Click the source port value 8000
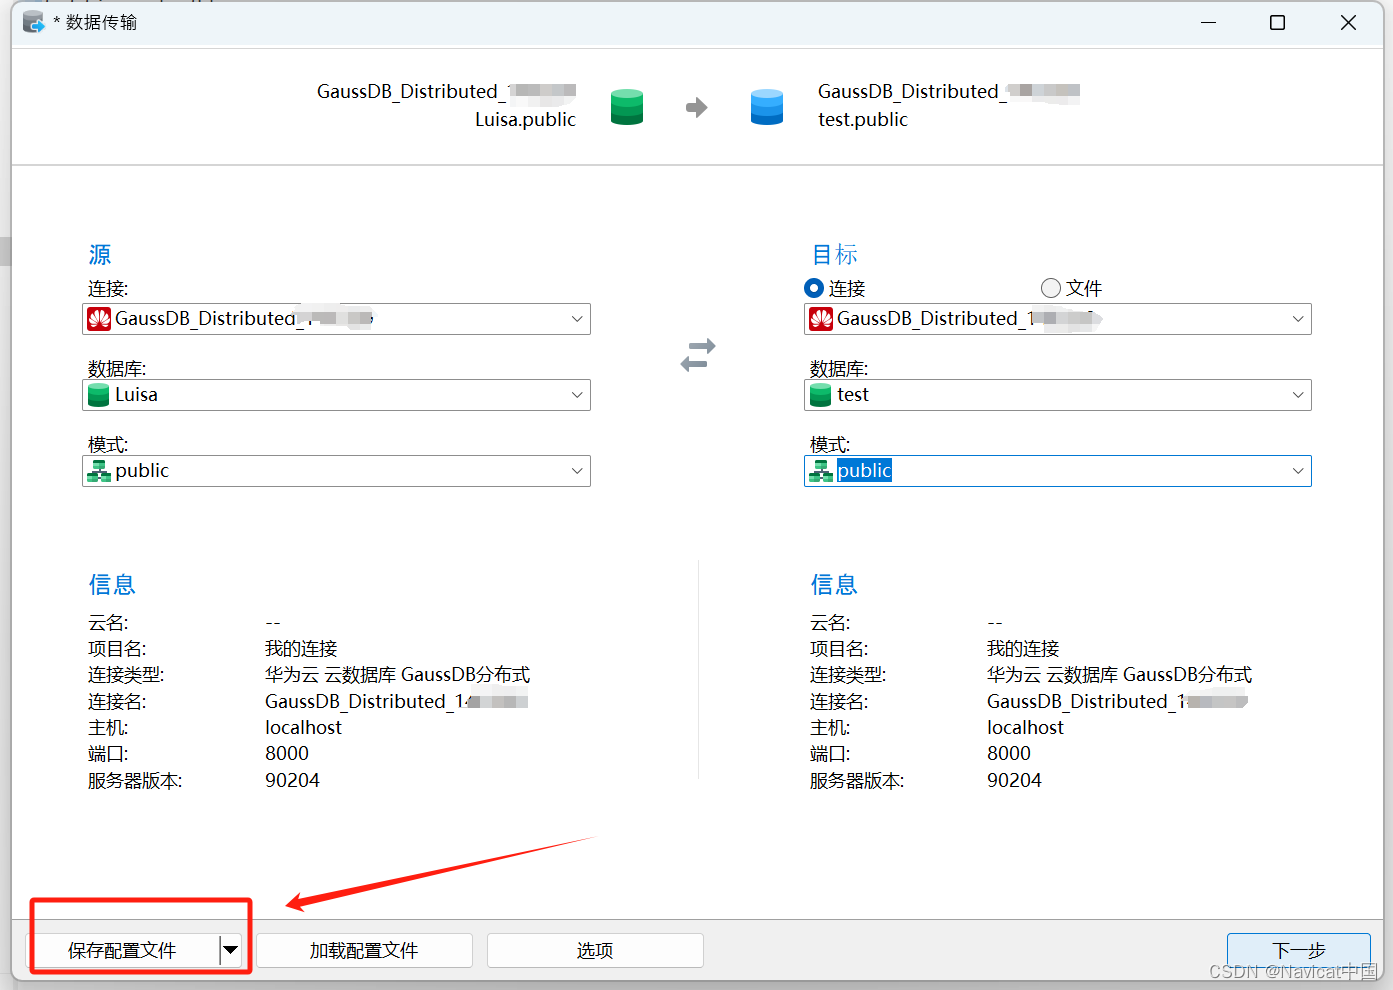 287,754
